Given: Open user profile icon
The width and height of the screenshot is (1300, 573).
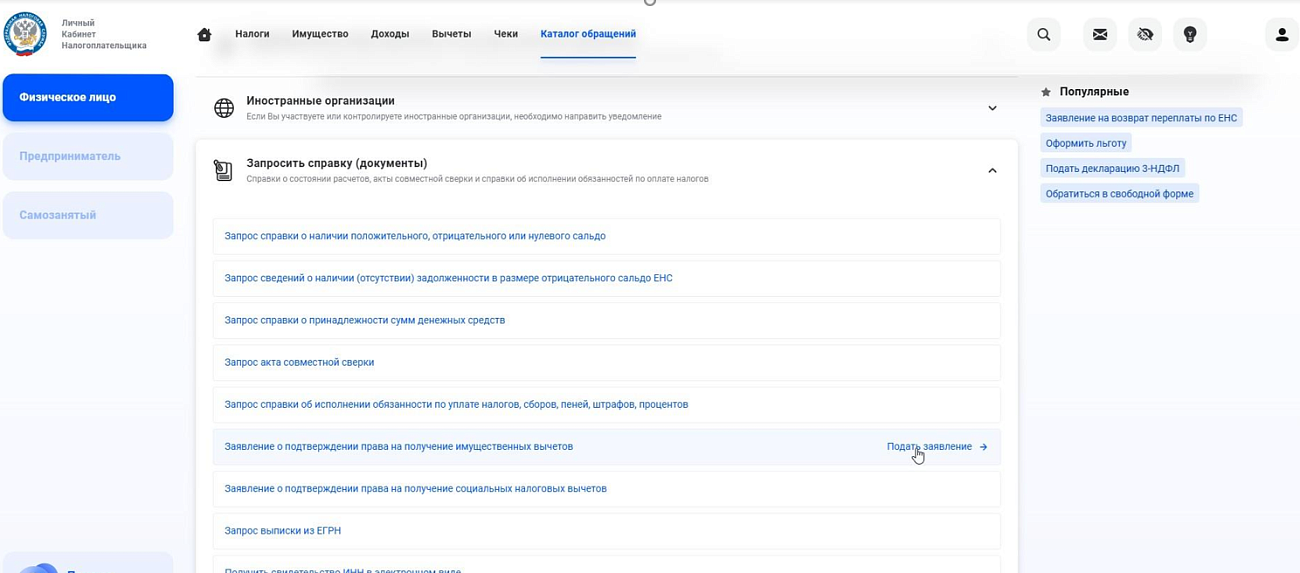Looking at the screenshot, I should (1281, 35).
